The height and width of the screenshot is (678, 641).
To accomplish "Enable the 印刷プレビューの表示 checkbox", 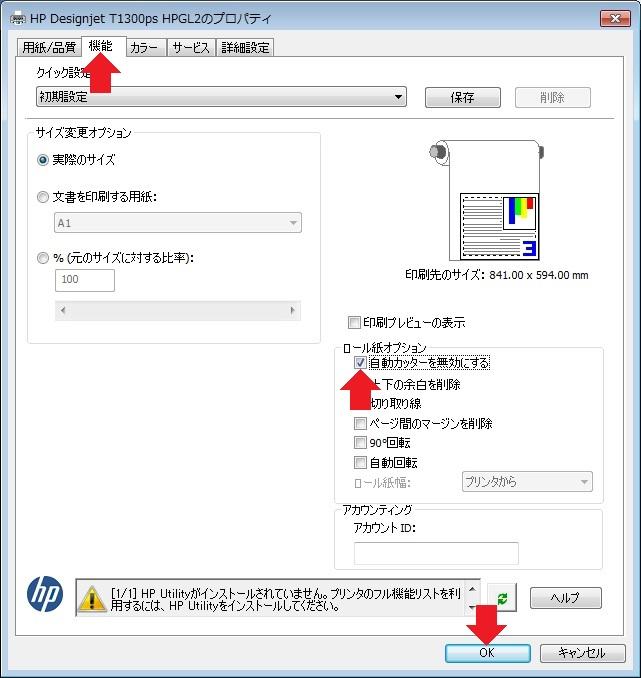I will tap(354, 323).
